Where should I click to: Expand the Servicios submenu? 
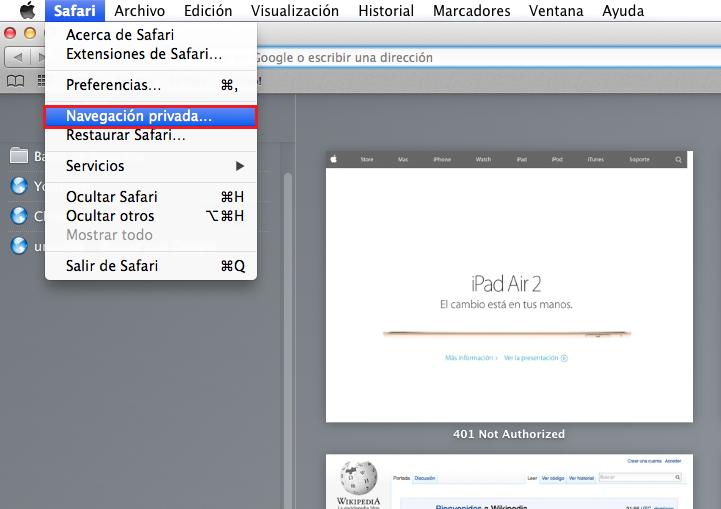[150, 165]
